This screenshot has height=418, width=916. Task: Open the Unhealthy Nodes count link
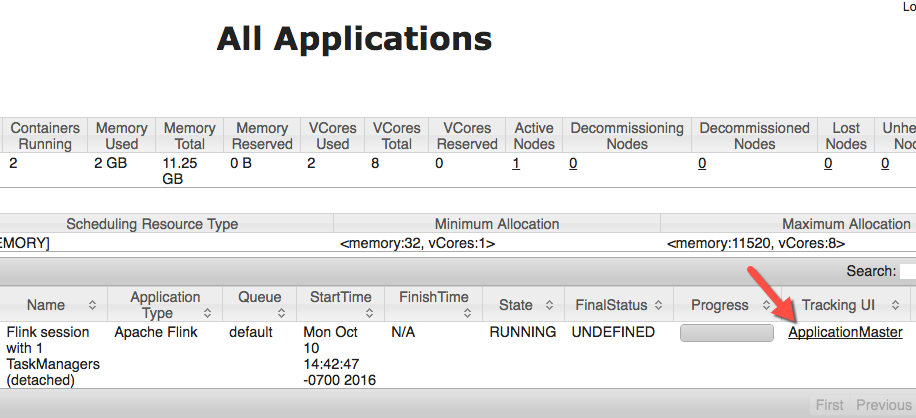[x=885, y=163]
